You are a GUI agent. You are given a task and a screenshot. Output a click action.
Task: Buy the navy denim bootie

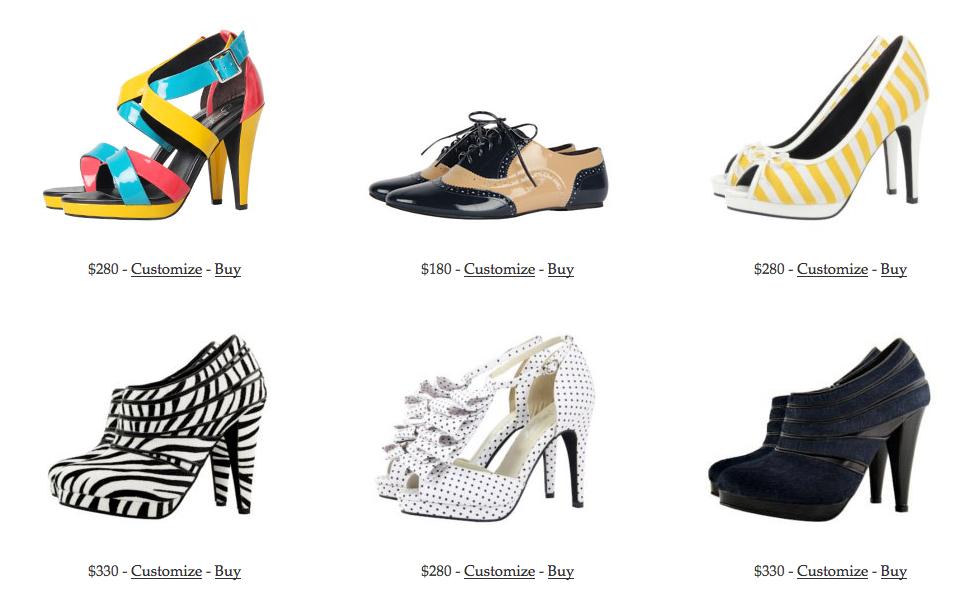click(893, 572)
